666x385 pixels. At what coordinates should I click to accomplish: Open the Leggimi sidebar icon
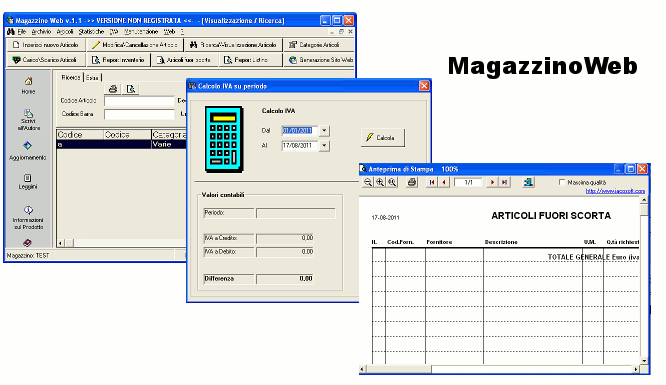point(28,178)
